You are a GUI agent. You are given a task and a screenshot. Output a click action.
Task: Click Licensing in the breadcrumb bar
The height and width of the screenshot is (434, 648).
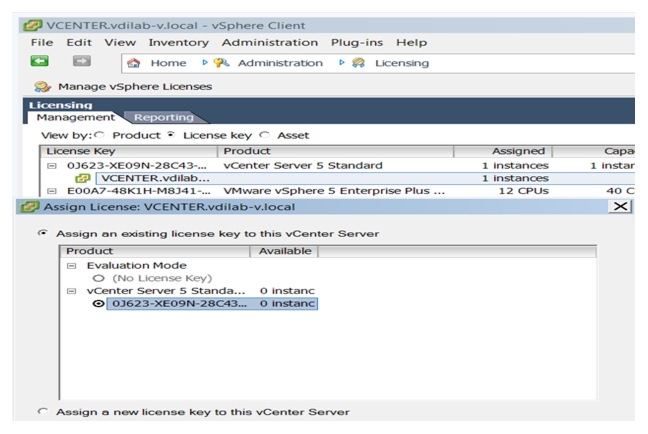point(402,63)
